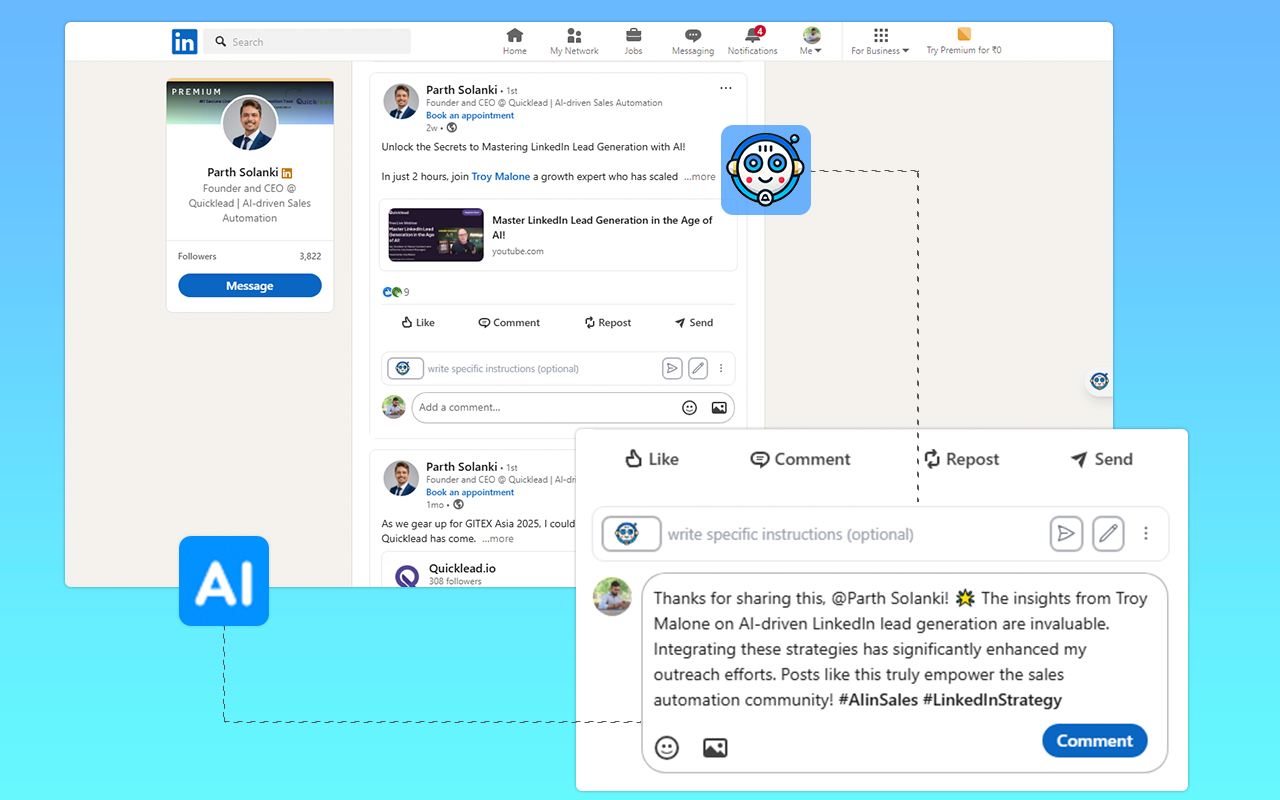Click Try Premium for ₹0 link
Viewport: 1280px width, 800px height.
click(964, 42)
